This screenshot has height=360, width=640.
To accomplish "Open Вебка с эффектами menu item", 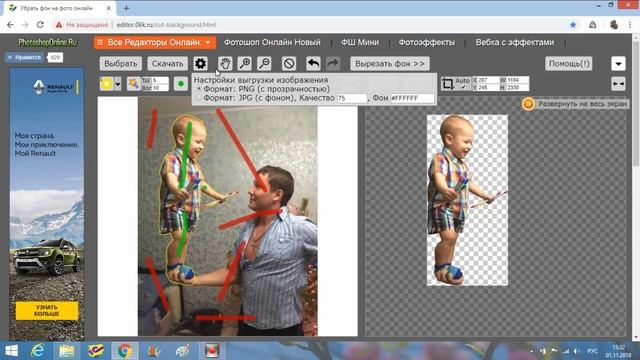I will point(515,42).
